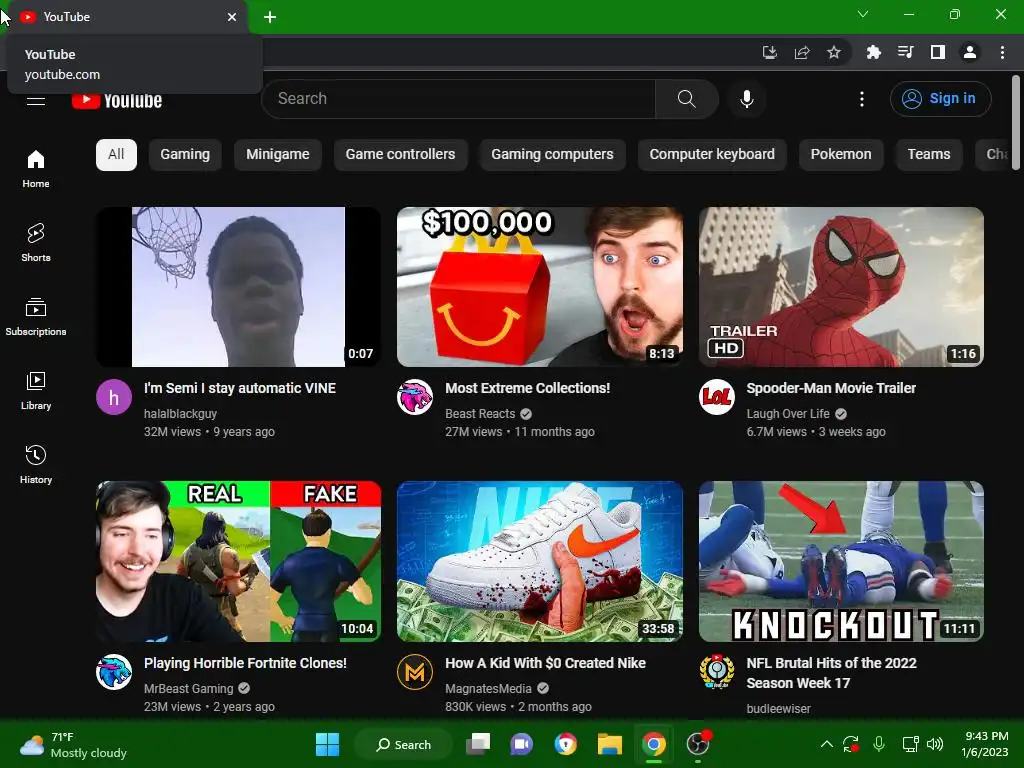
Task: Click title 'Spooder-Man Movie Trailer'
Action: (x=831, y=388)
